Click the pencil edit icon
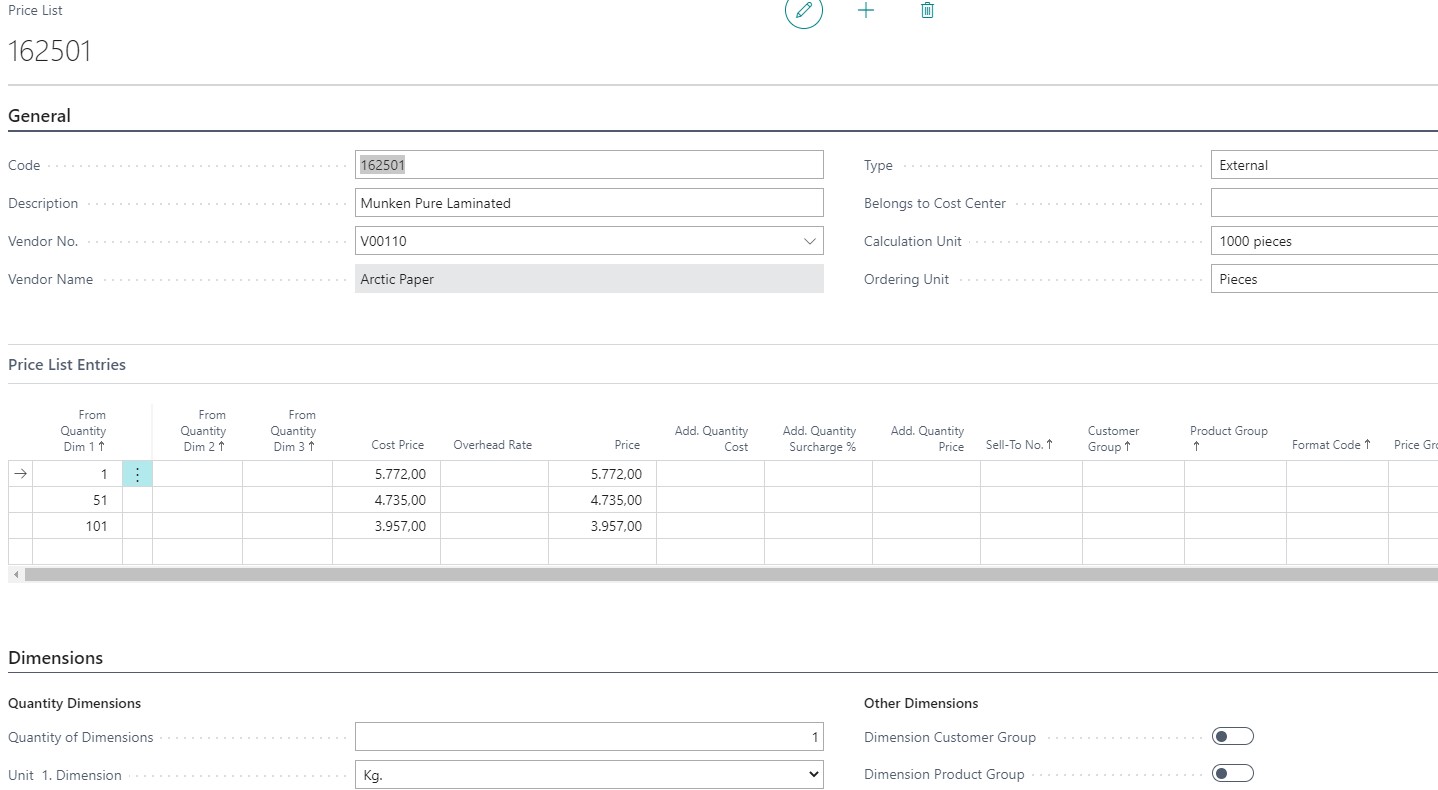The width and height of the screenshot is (1438, 790). click(803, 10)
